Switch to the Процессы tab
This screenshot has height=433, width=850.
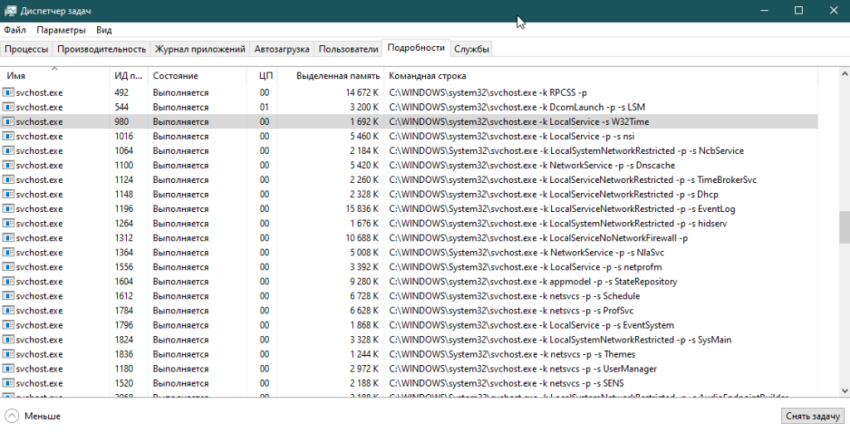pyautogui.click(x=26, y=49)
